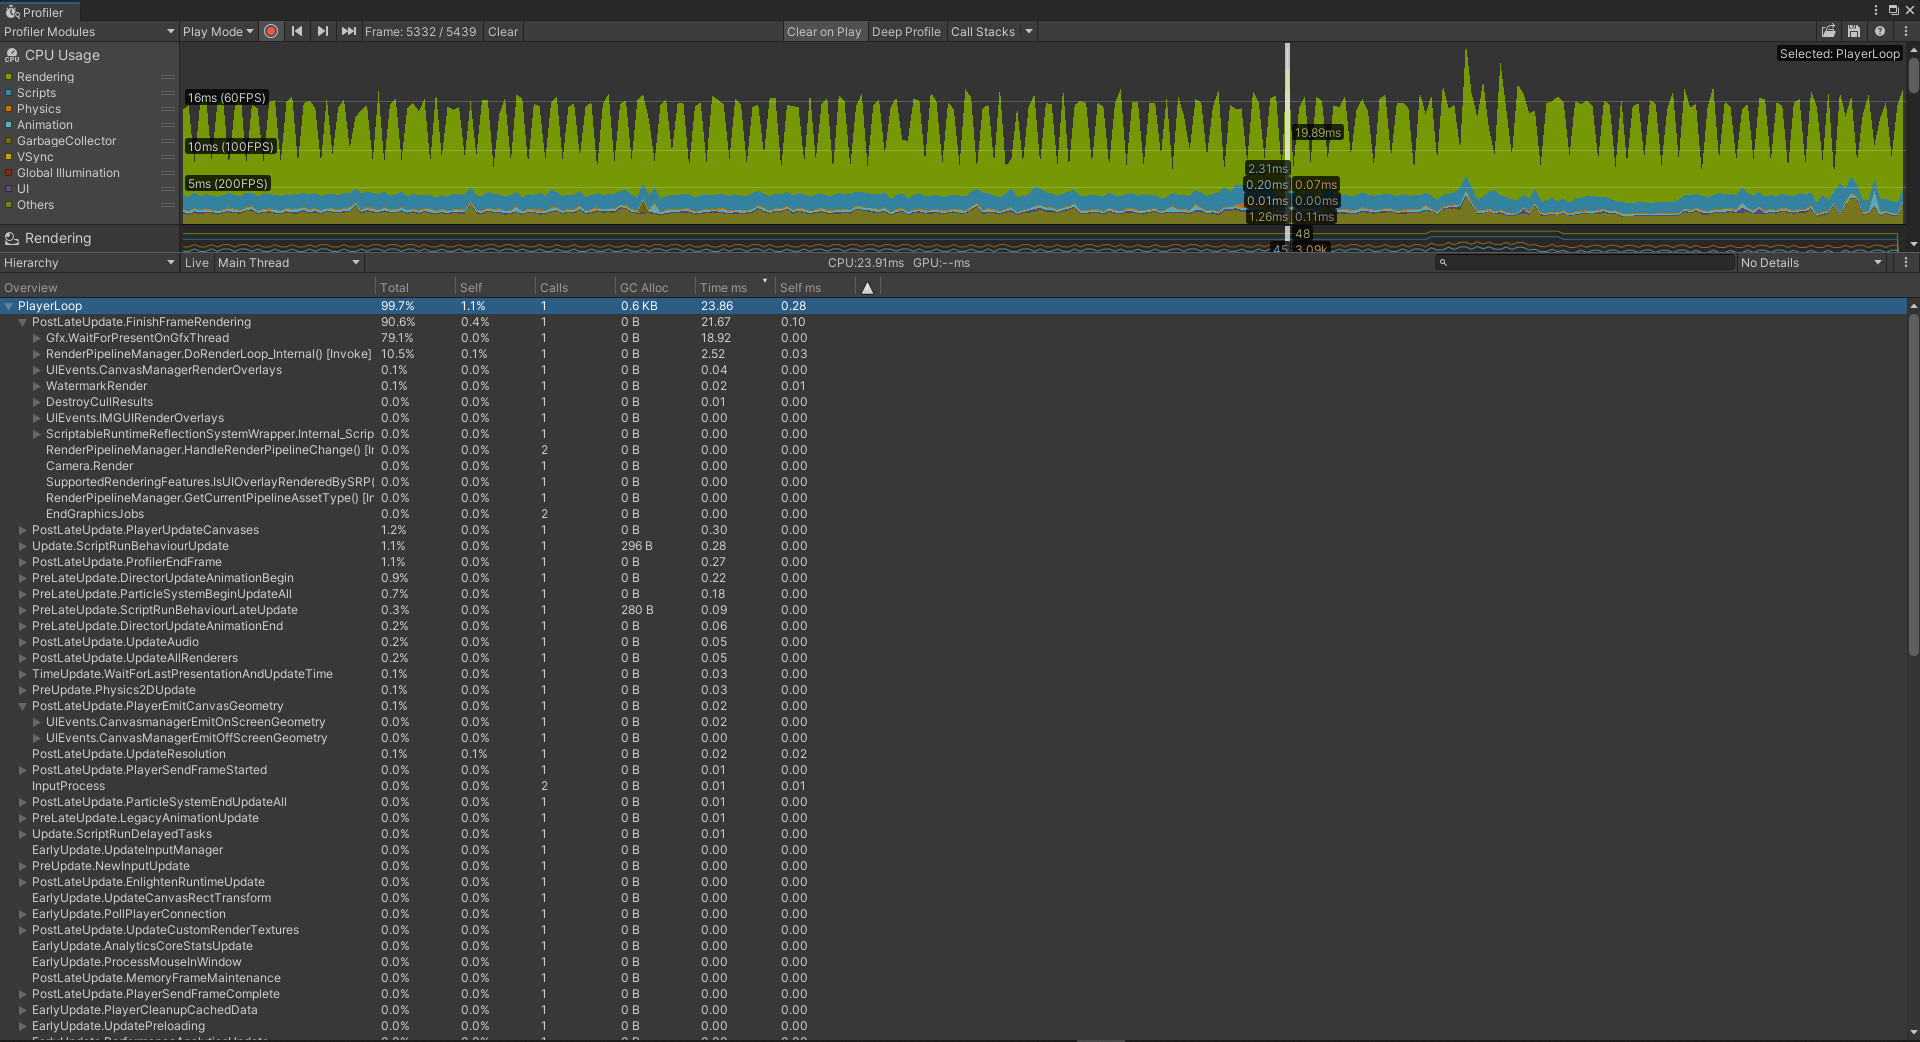Select WatermarkRender row
This screenshot has width=1920, height=1042.
(x=954, y=386)
